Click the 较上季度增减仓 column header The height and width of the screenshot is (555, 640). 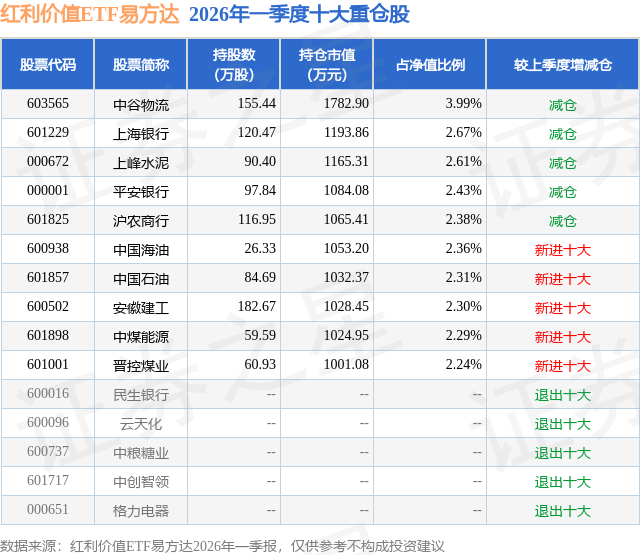point(563,64)
